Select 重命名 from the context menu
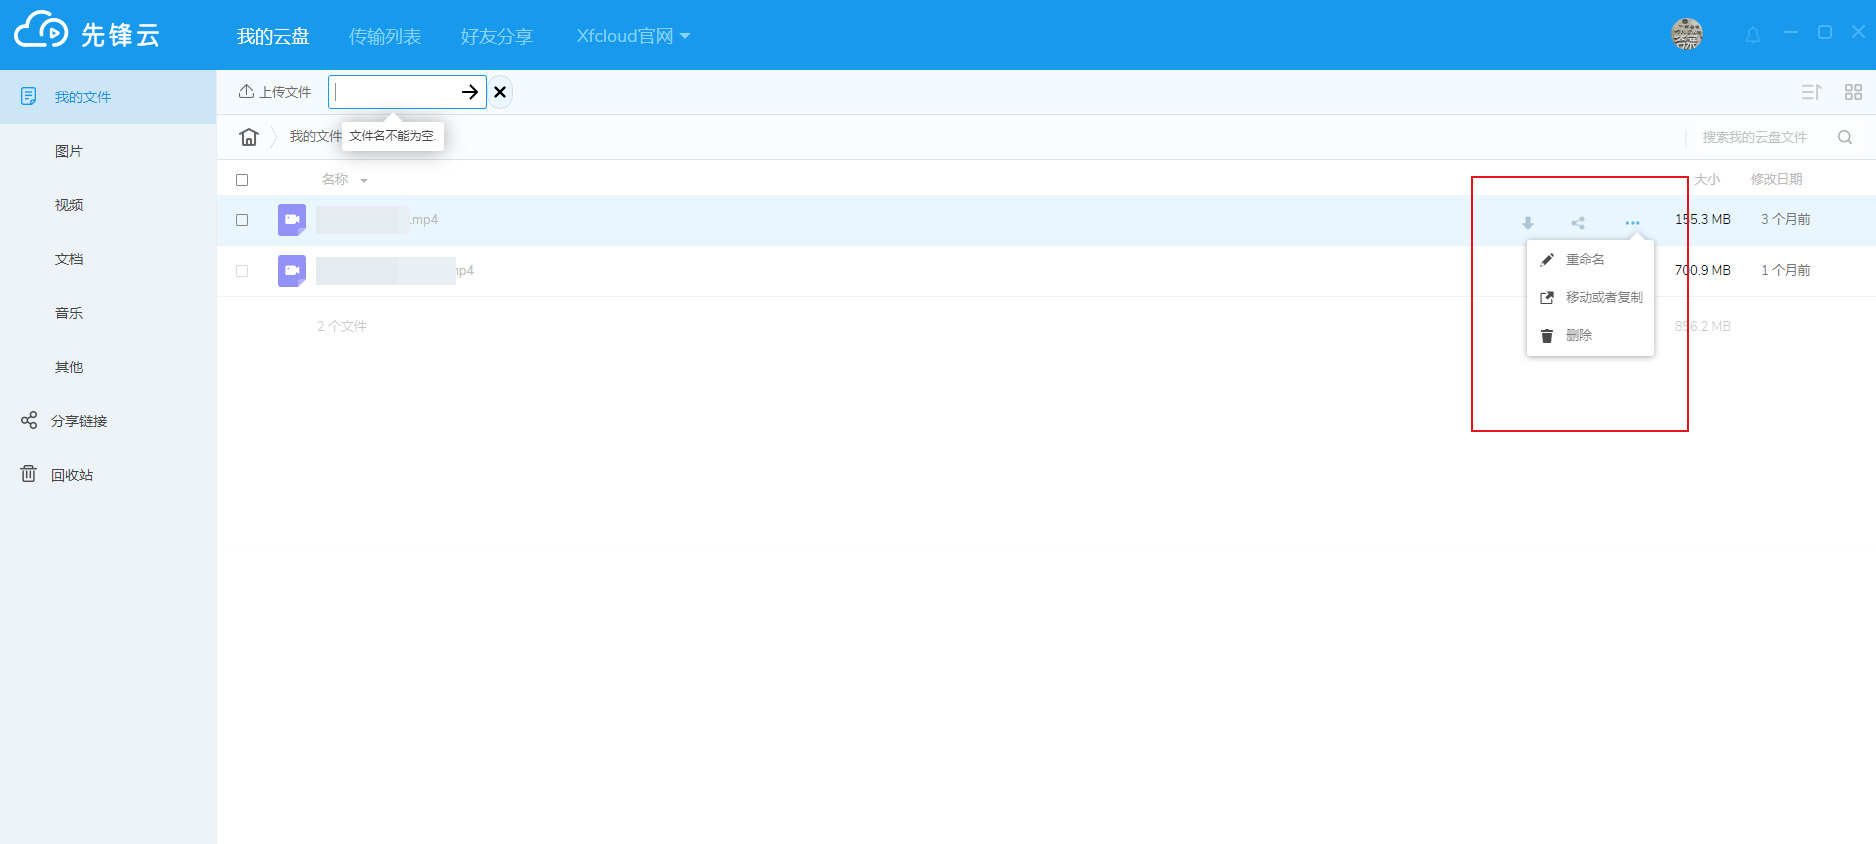The width and height of the screenshot is (1876, 844). (1584, 260)
